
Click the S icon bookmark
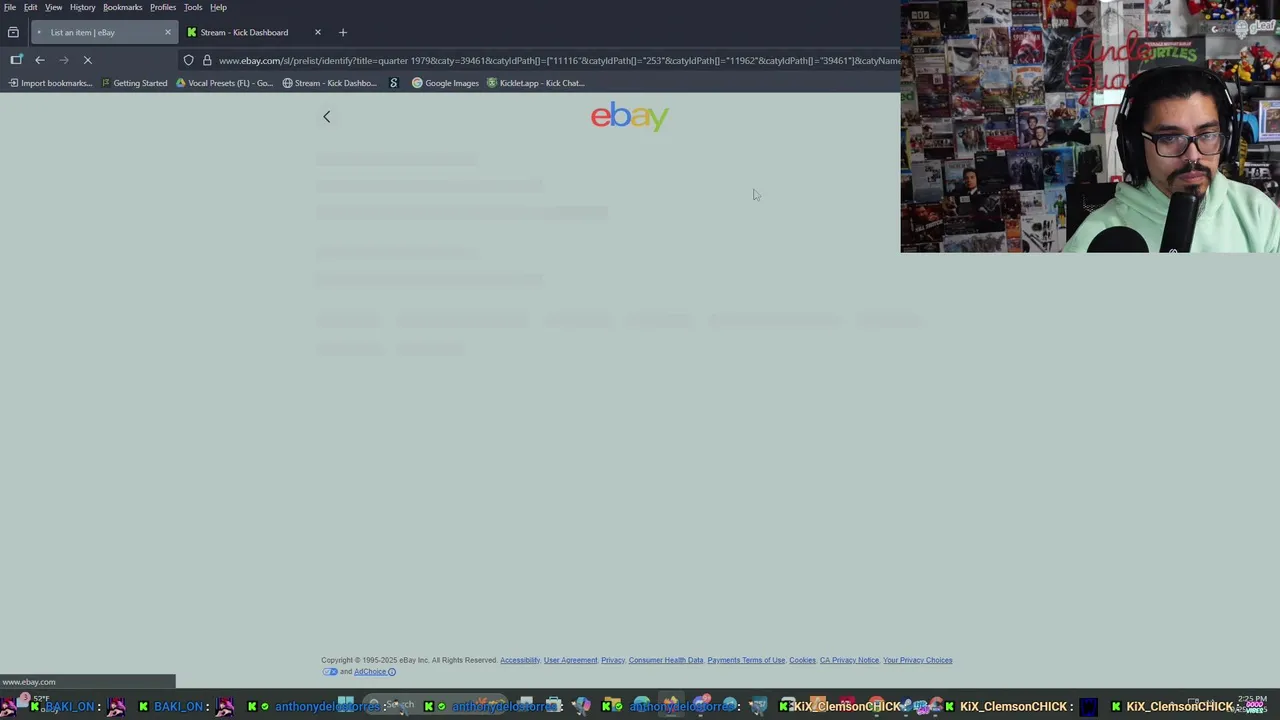click(x=393, y=83)
